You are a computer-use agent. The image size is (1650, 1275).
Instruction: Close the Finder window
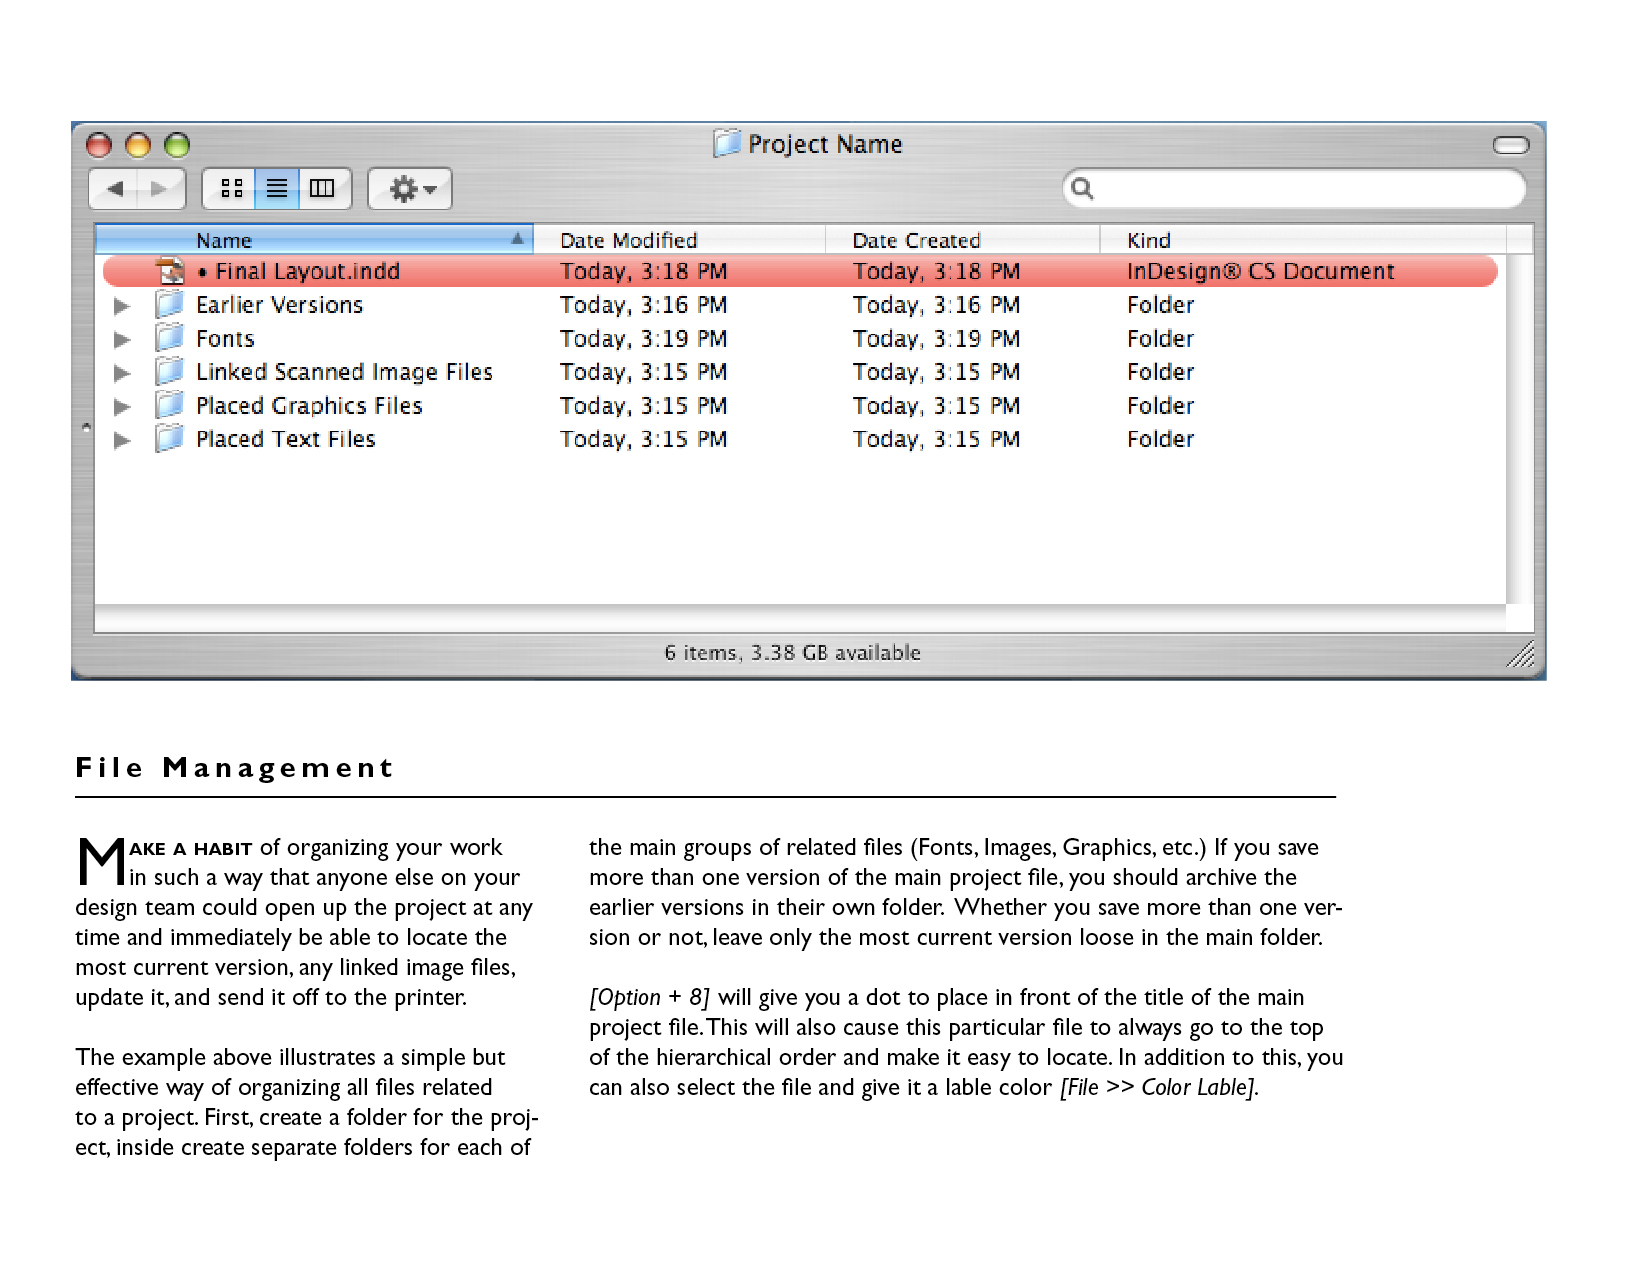tap(99, 146)
